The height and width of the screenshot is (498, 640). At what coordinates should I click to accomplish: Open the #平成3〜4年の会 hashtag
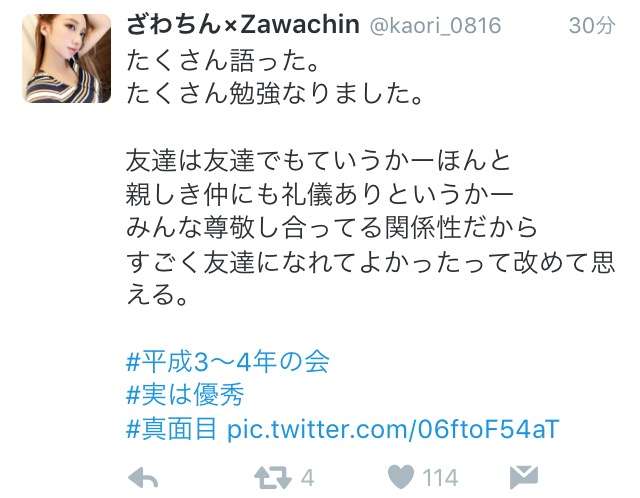[228, 362]
